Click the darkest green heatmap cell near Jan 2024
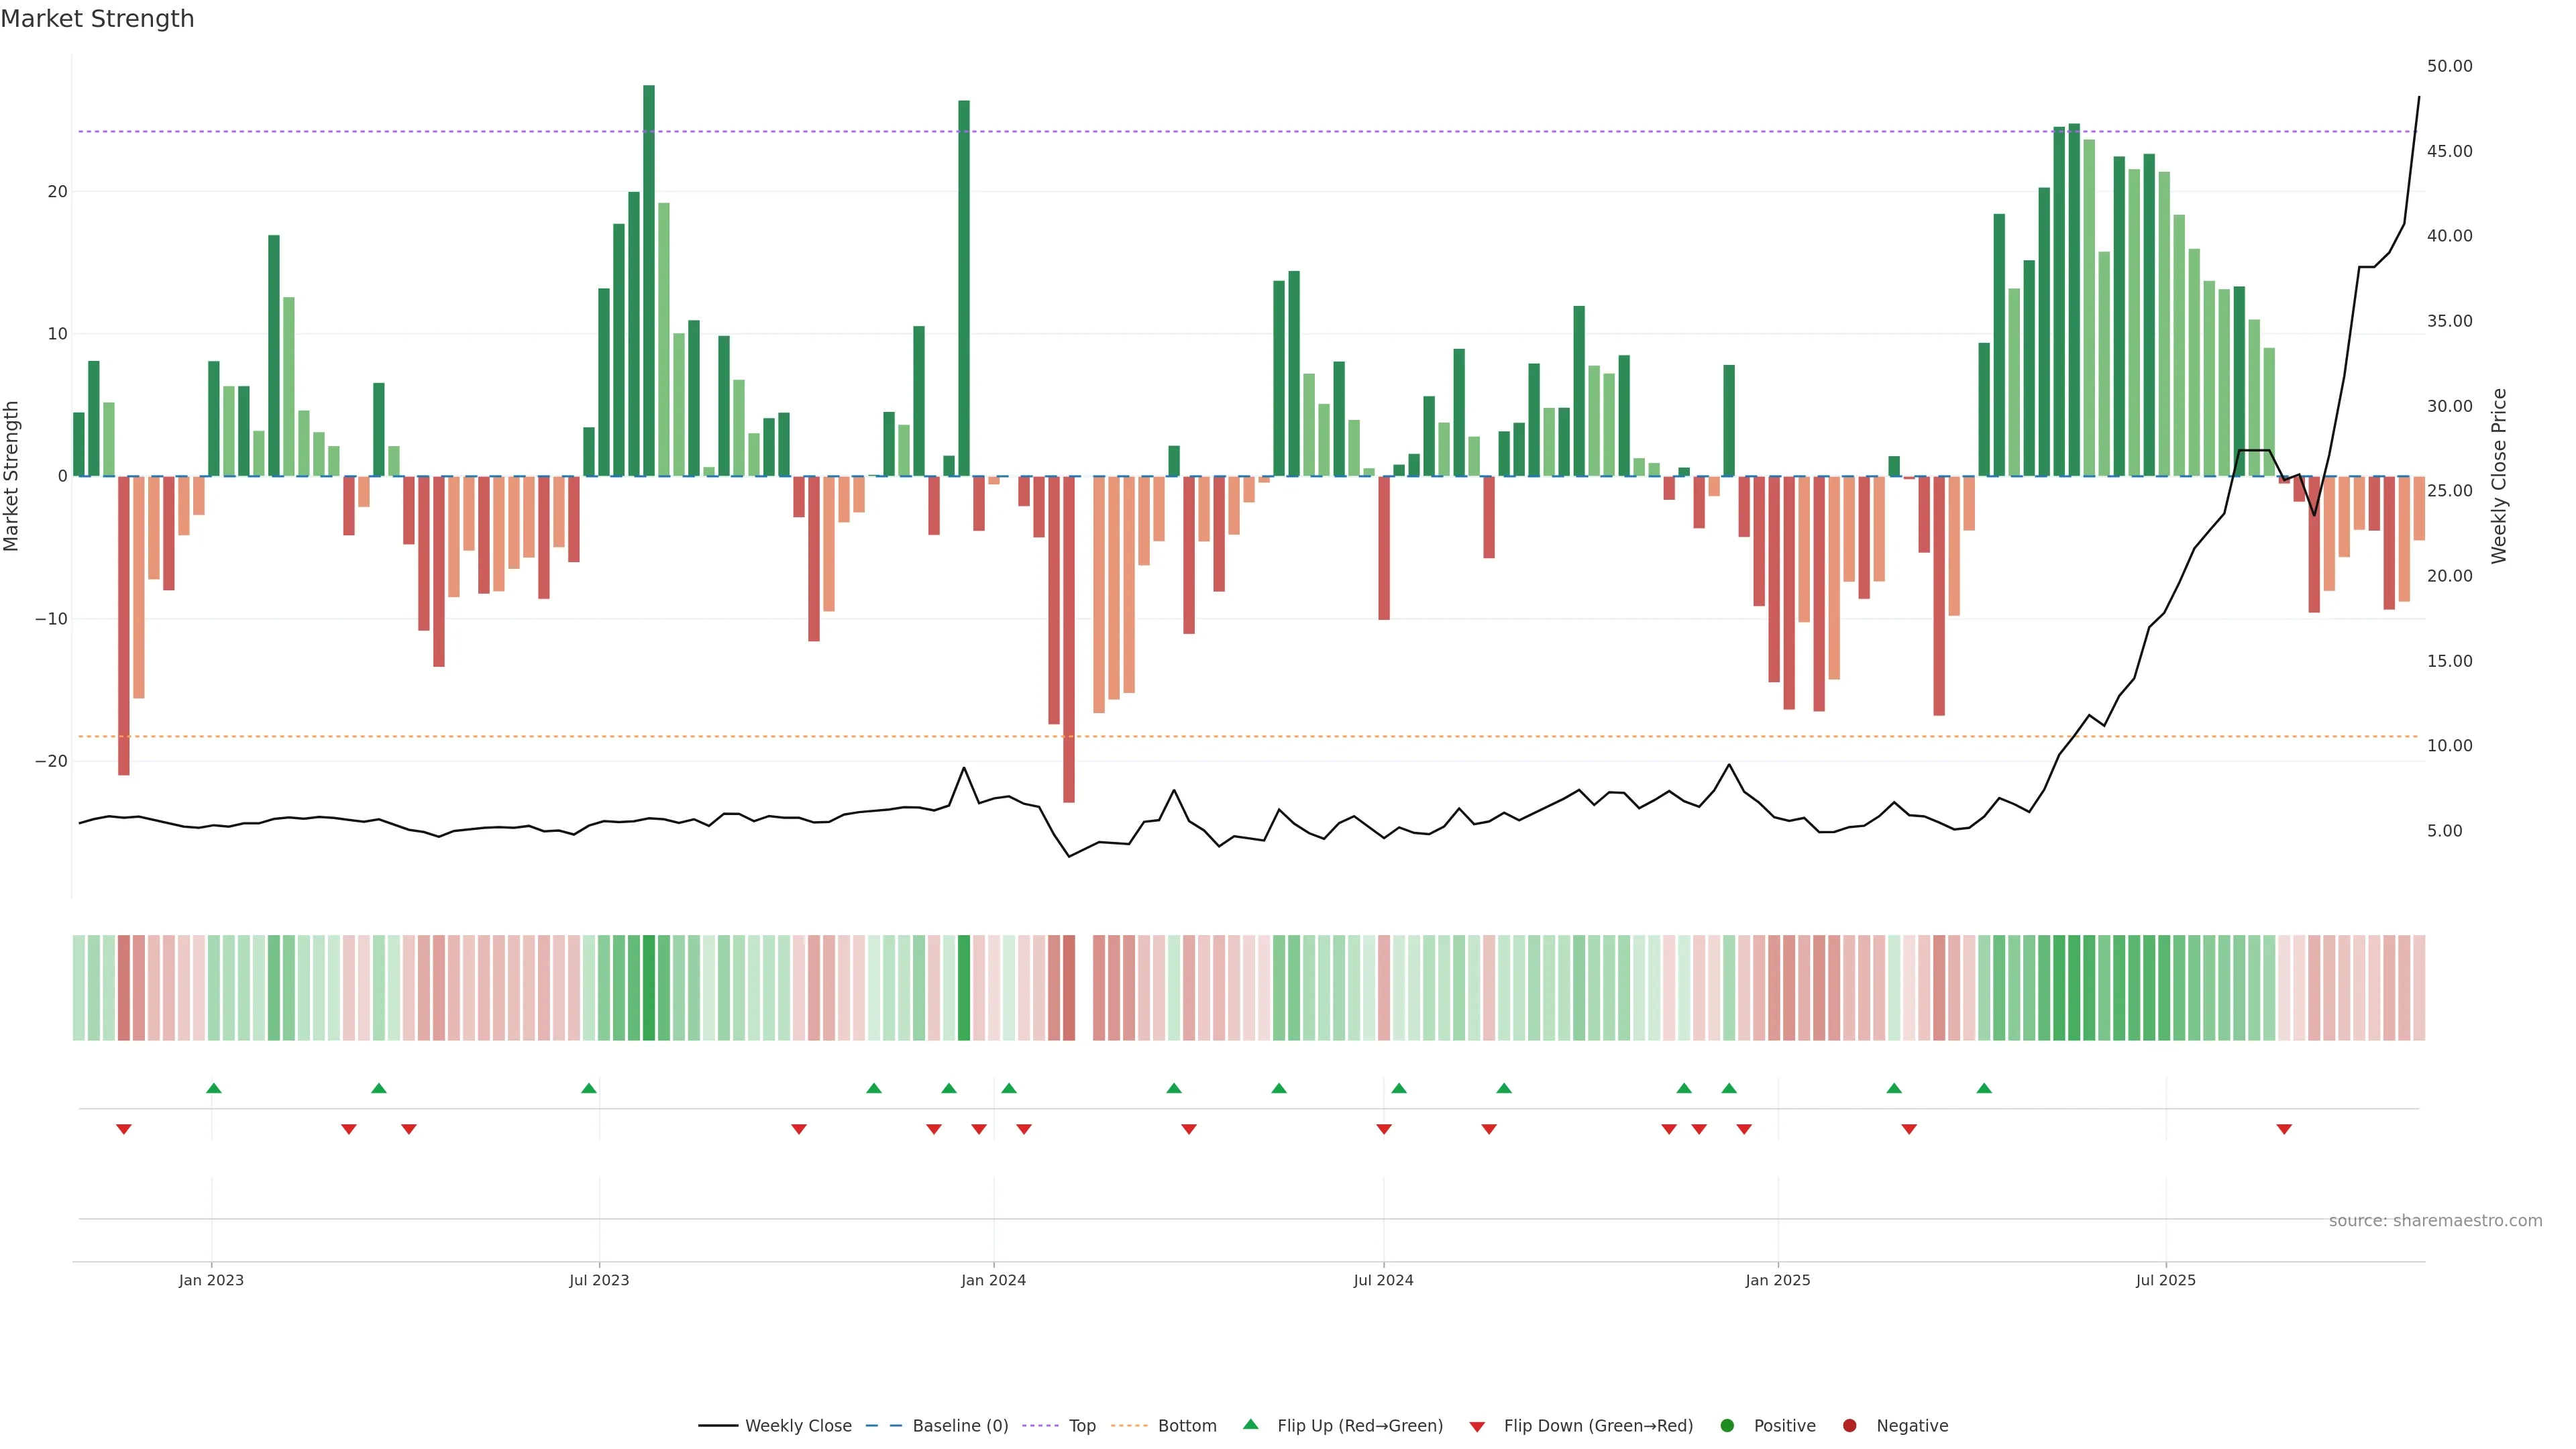The height and width of the screenshot is (1449, 2576). click(x=964, y=987)
